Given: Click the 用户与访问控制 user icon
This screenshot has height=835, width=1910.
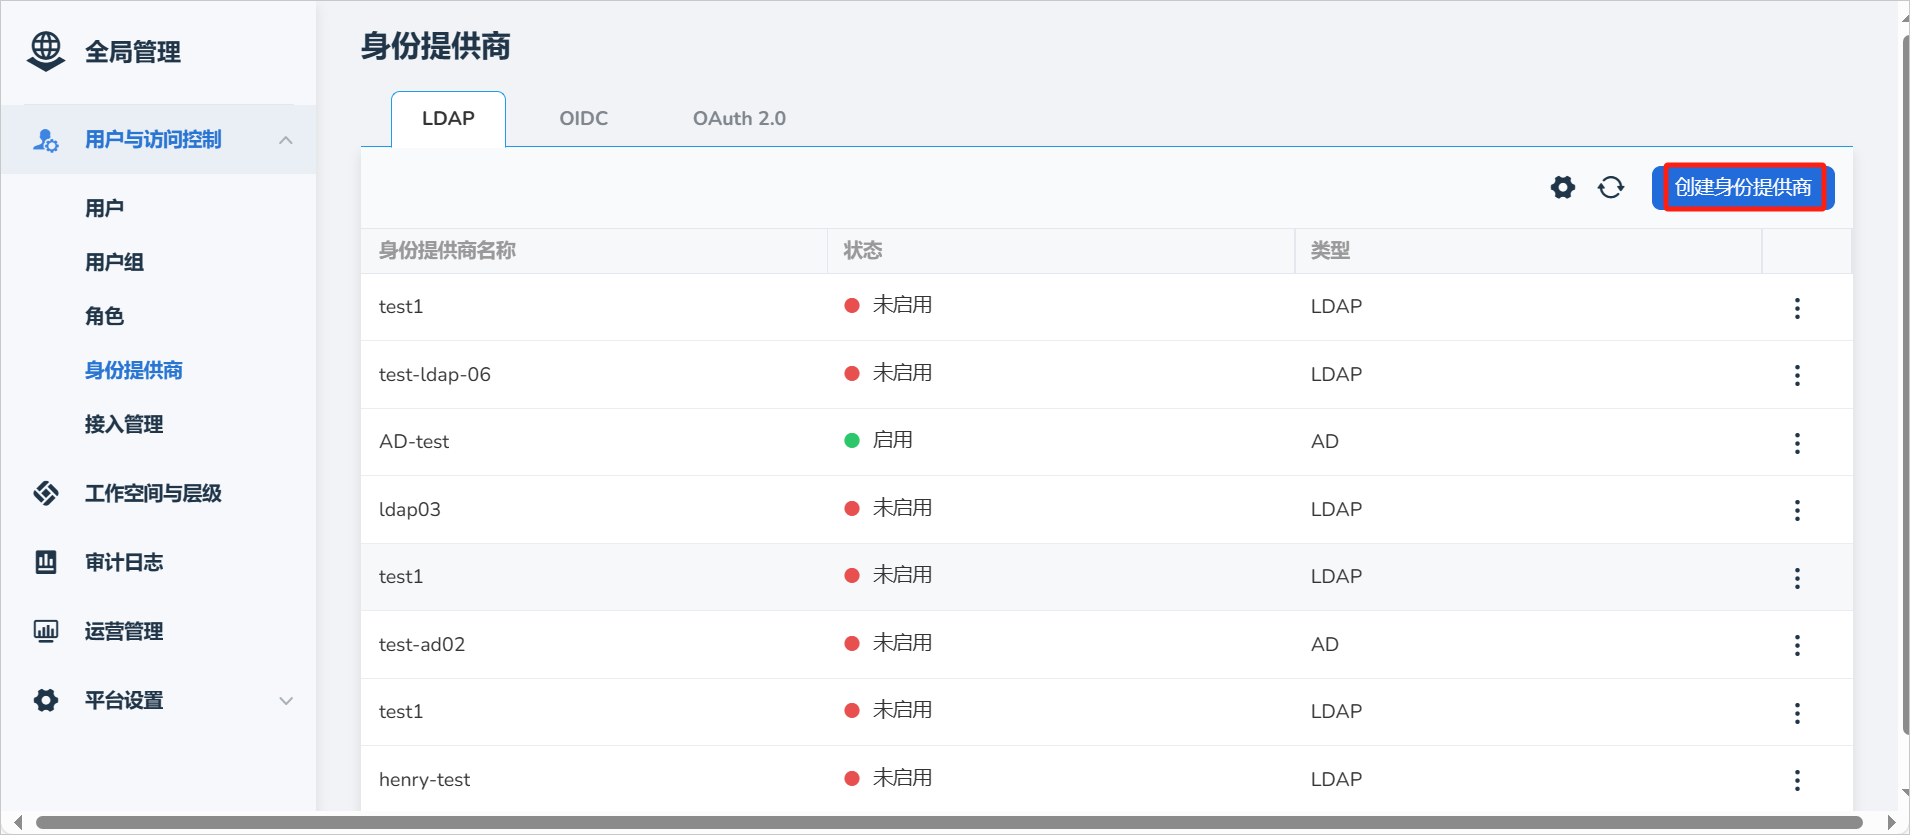Looking at the screenshot, I should click(x=46, y=140).
